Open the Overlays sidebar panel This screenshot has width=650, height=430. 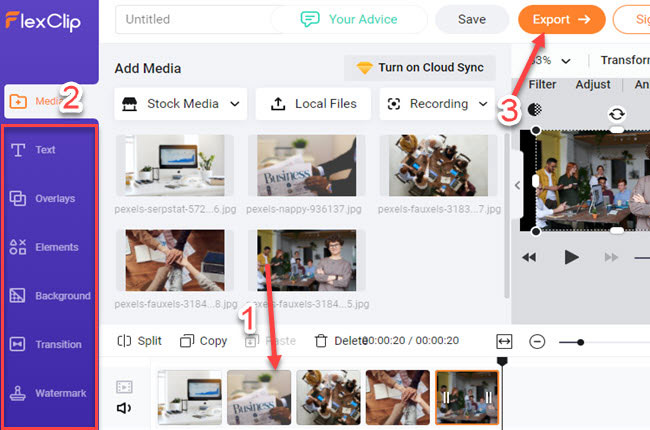tap(42, 199)
